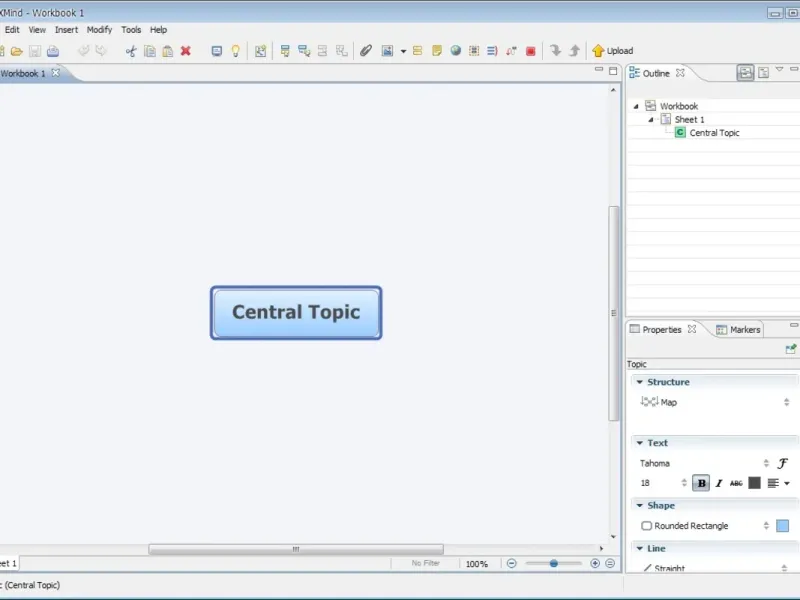Toggle strikethrough ABC formatting
The image size is (800, 600).
(736, 483)
